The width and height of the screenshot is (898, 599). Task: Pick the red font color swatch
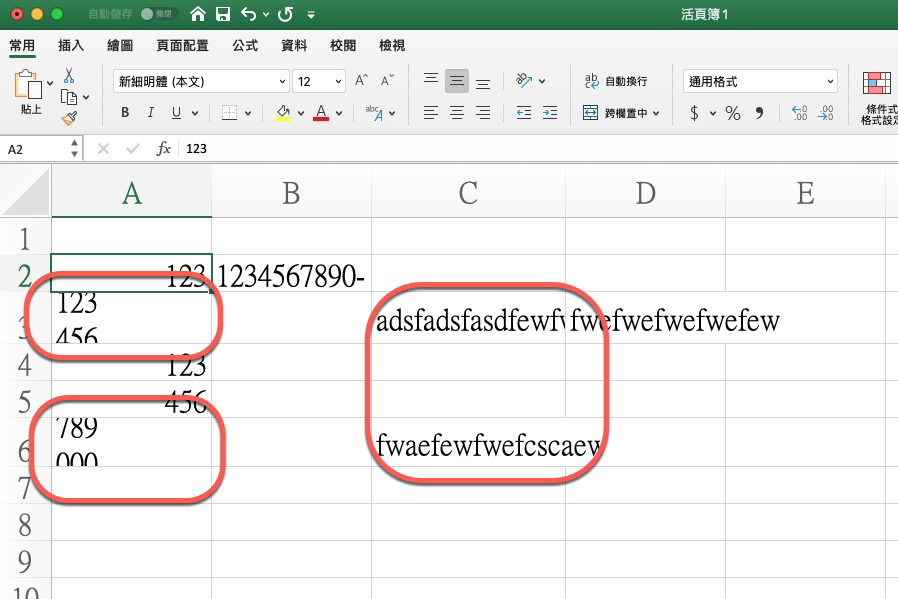pos(320,112)
